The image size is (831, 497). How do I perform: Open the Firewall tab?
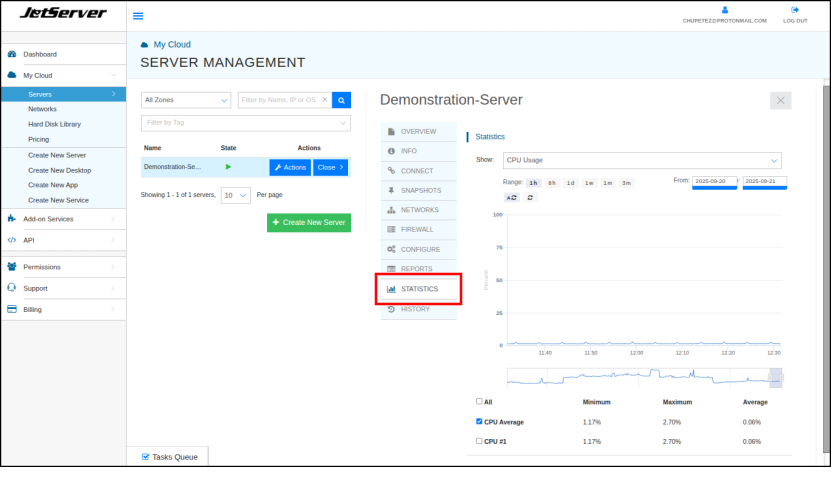click(x=416, y=229)
